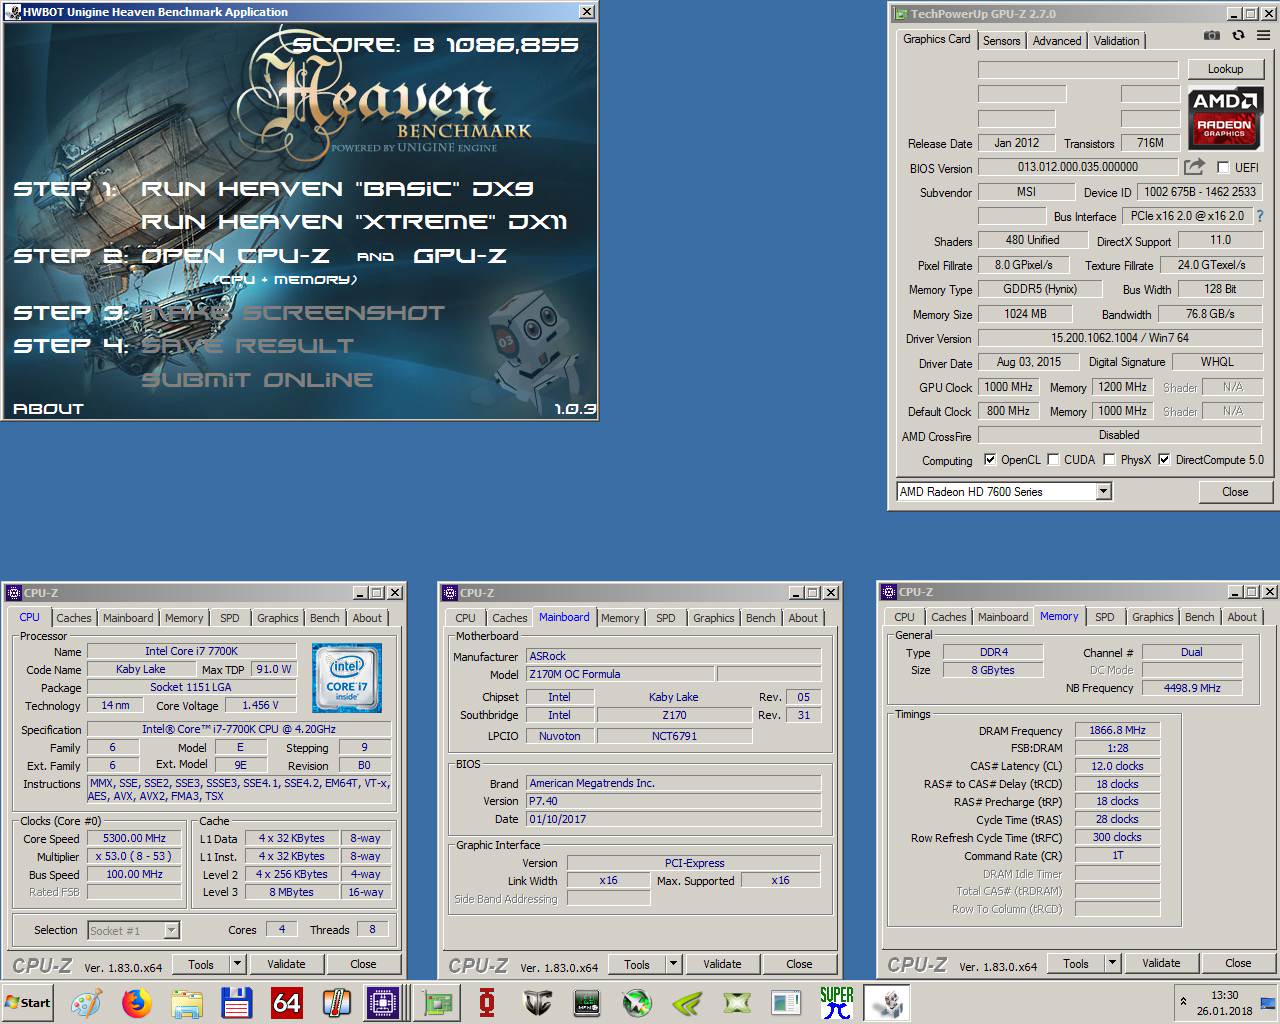1280x1024 pixels.
Task: Click Tools button in CPU-Z Mainboard window
Action: 637,964
